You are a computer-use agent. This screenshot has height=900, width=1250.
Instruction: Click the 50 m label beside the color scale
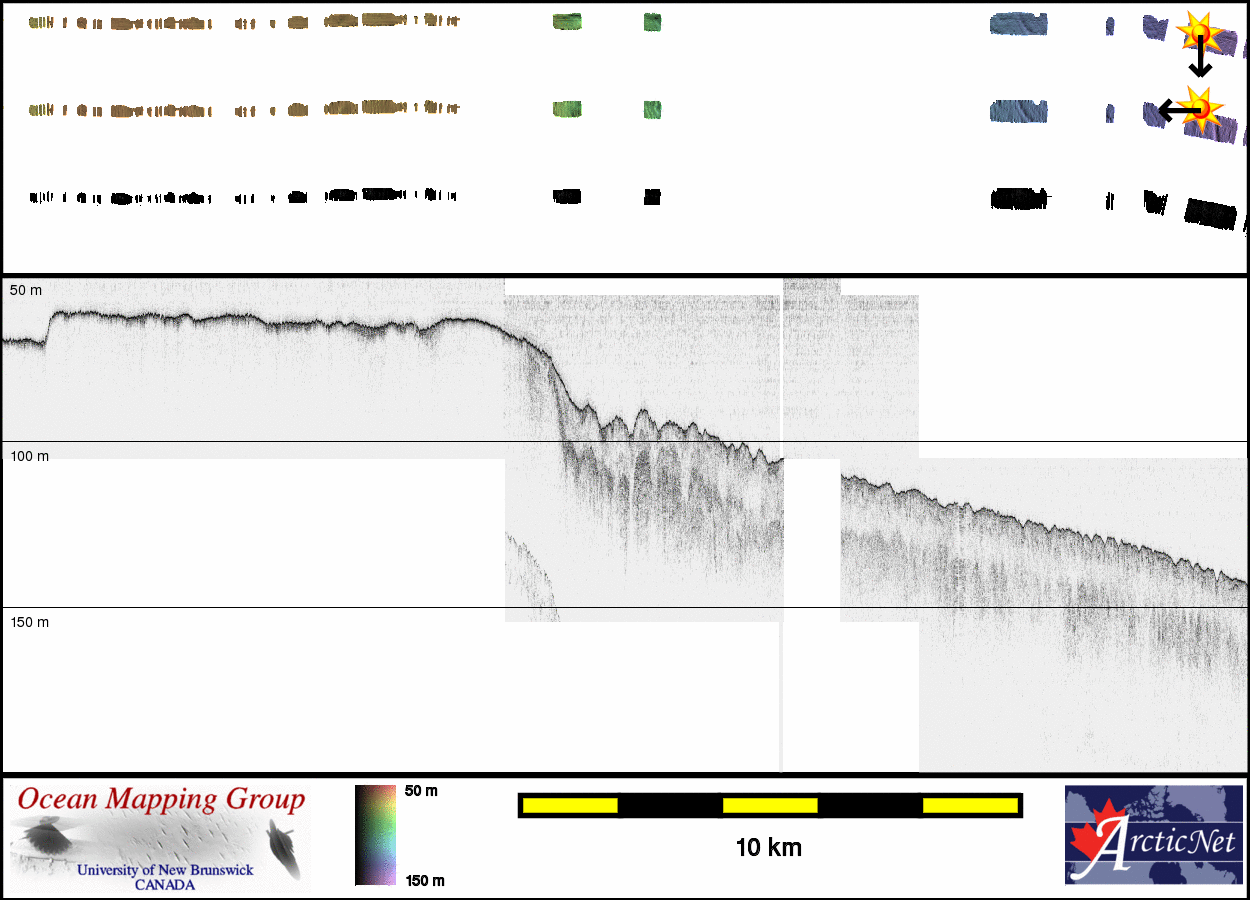pos(421,791)
